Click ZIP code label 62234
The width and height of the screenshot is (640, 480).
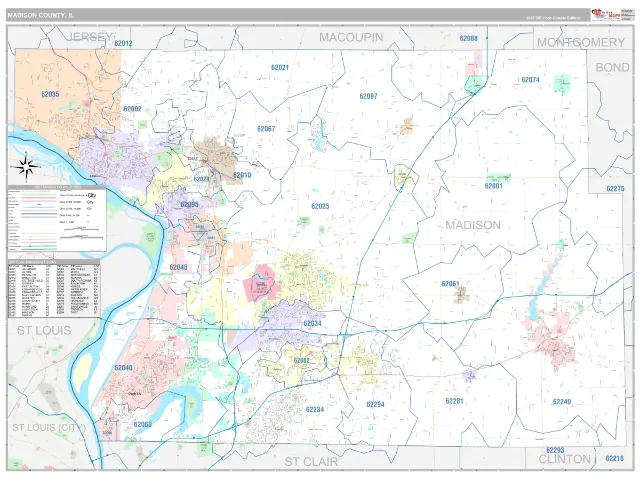coord(314,409)
